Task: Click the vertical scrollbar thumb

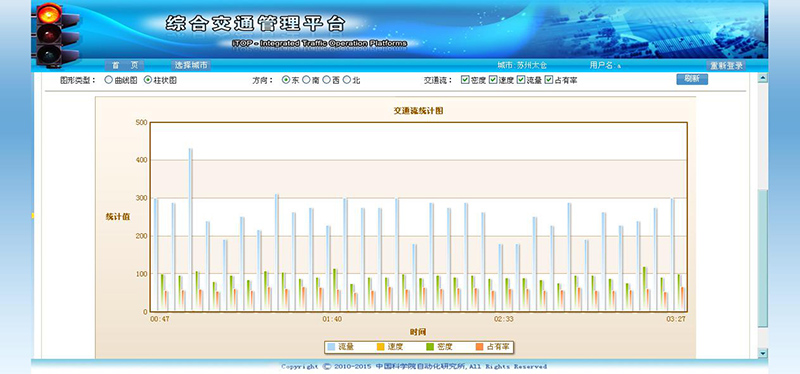Action: point(763,259)
